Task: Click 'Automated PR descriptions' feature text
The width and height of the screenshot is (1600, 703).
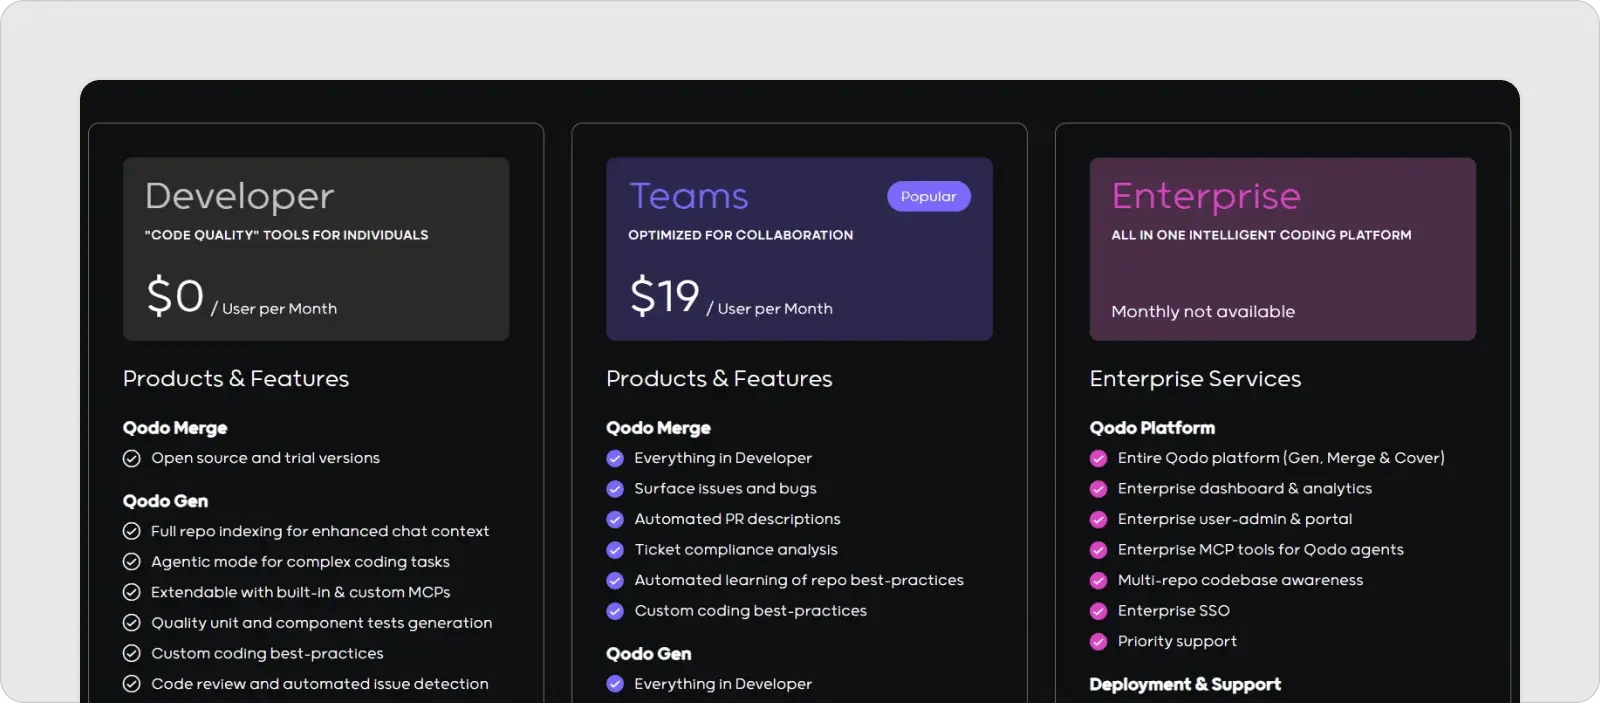Action: pos(737,519)
